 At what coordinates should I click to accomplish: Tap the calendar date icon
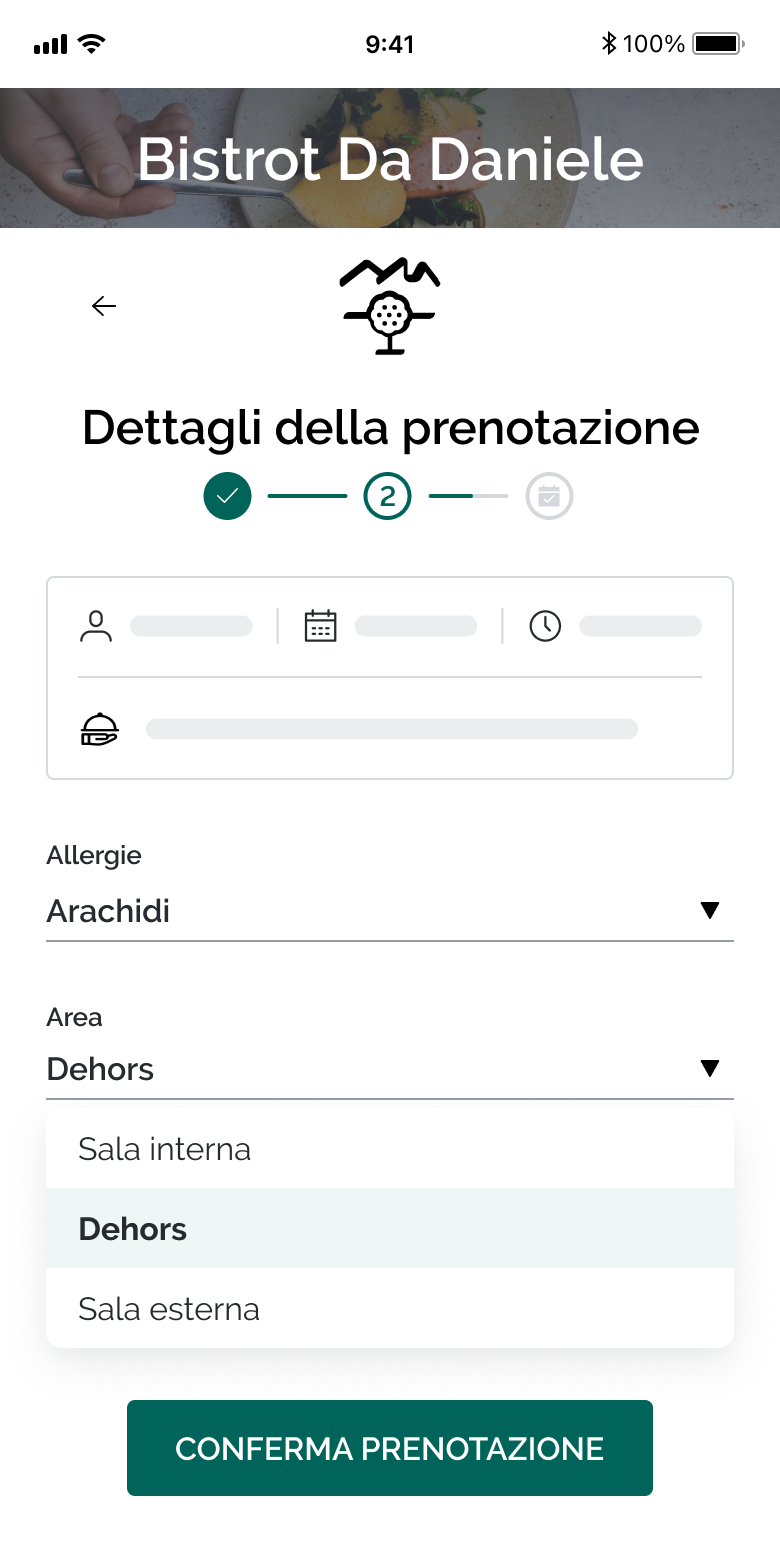click(320, 627)
